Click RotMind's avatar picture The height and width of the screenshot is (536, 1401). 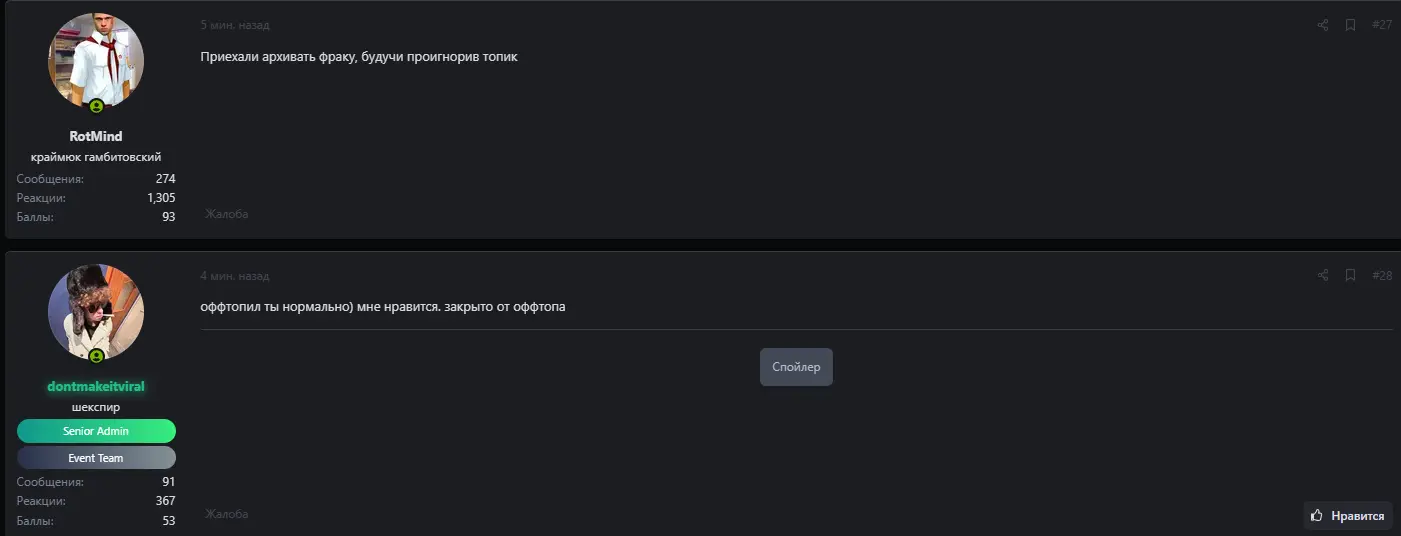[96, 60]
